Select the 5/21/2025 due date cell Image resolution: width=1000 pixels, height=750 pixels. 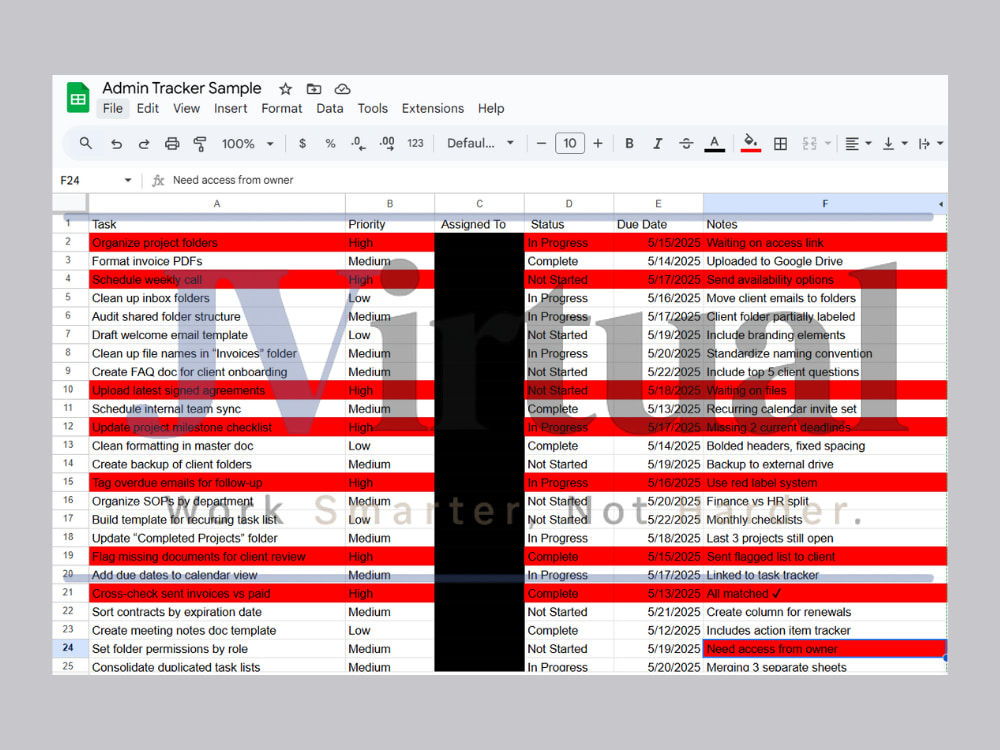[658, 612]
